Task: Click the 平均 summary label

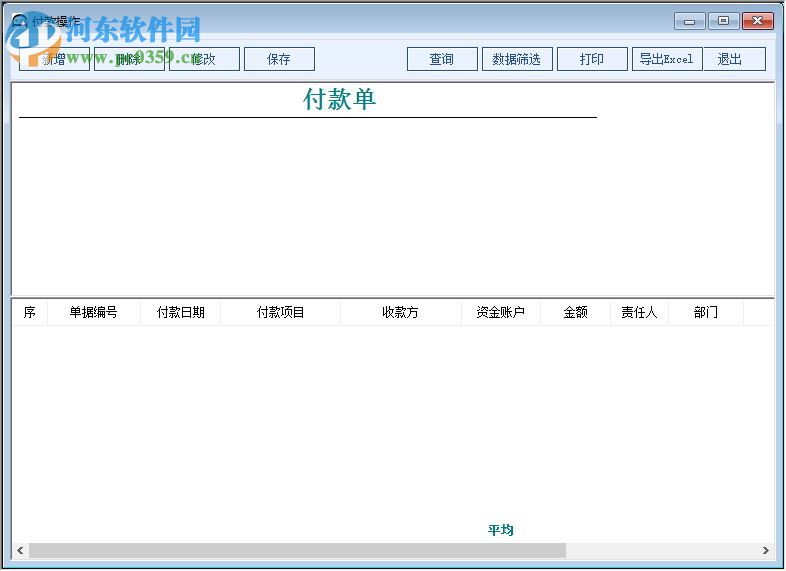Action: coord(501,530)
